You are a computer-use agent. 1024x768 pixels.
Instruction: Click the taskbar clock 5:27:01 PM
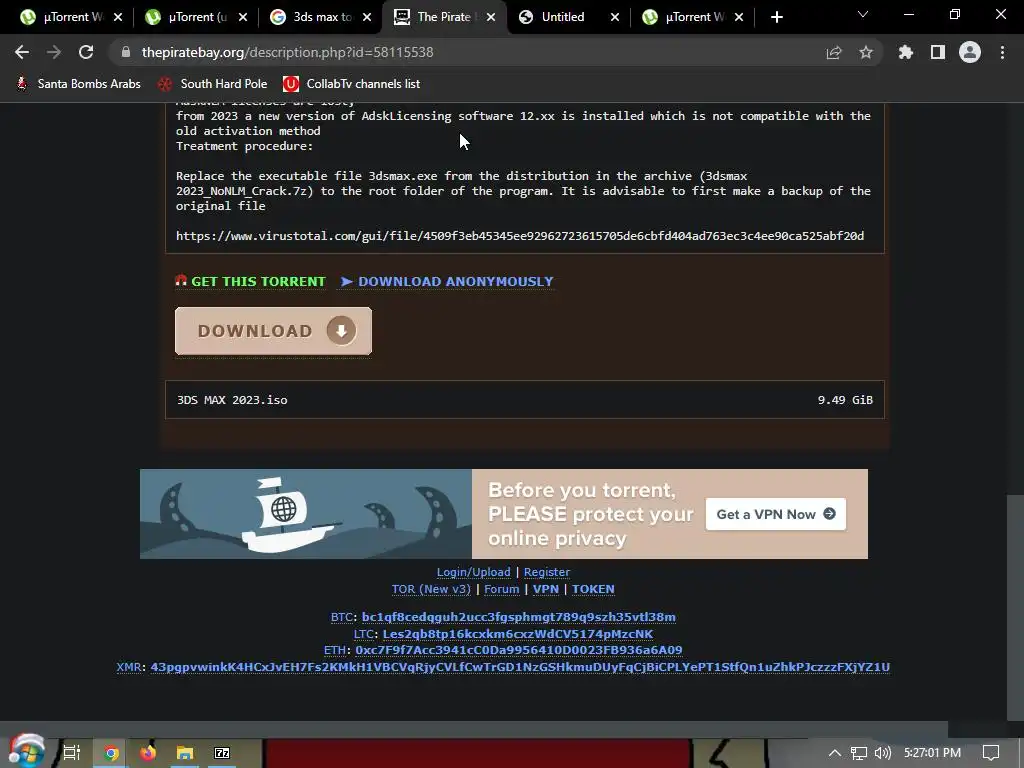click(932, 753)
